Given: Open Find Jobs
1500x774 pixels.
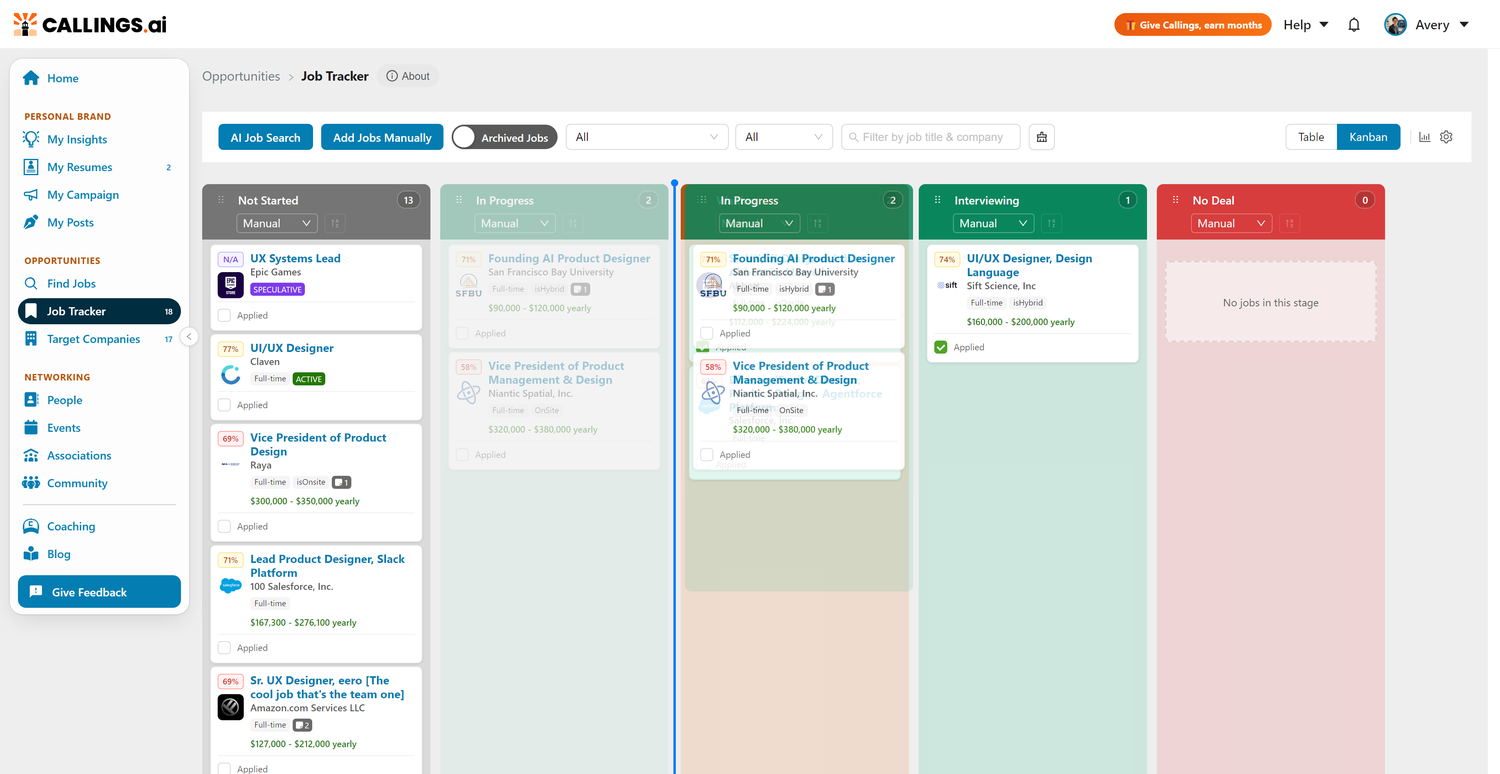Looking at the screenshot, I should [x=71, y=283].
